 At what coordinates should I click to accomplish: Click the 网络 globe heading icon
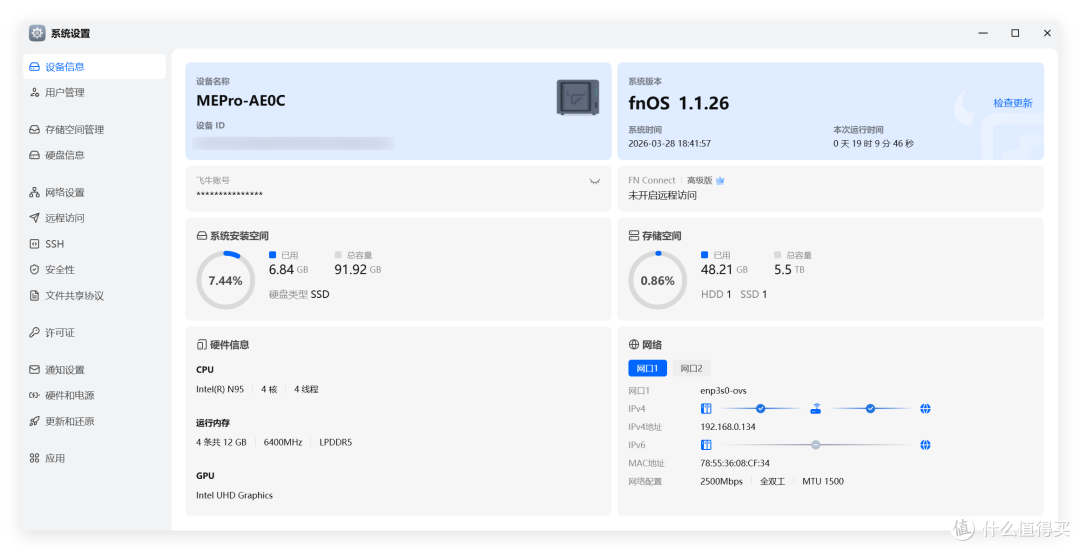[634, 344]
